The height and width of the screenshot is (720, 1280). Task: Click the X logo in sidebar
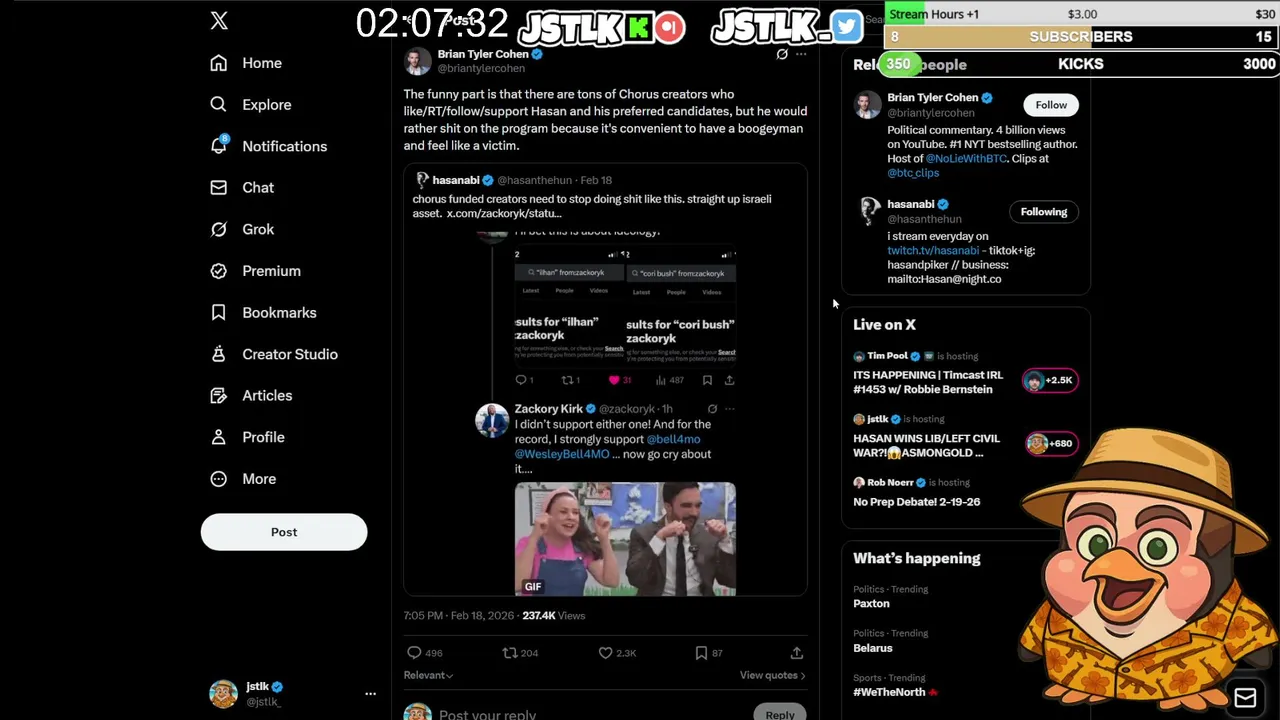219,21
